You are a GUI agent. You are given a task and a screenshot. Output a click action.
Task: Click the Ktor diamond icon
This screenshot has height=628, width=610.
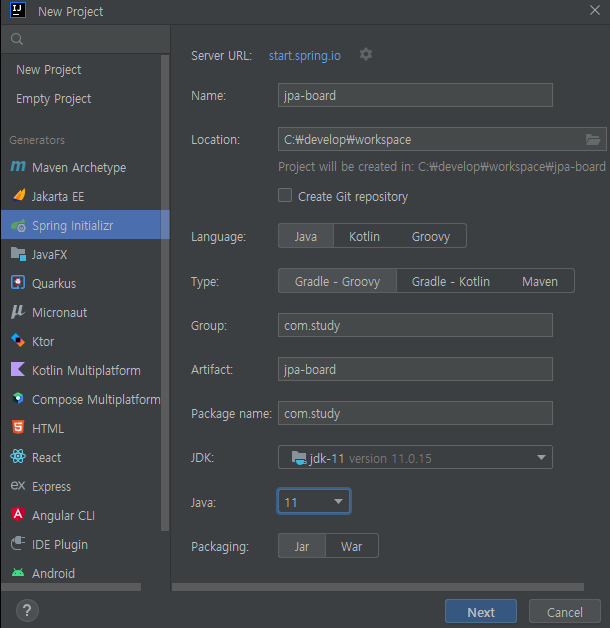coord(18,340)
